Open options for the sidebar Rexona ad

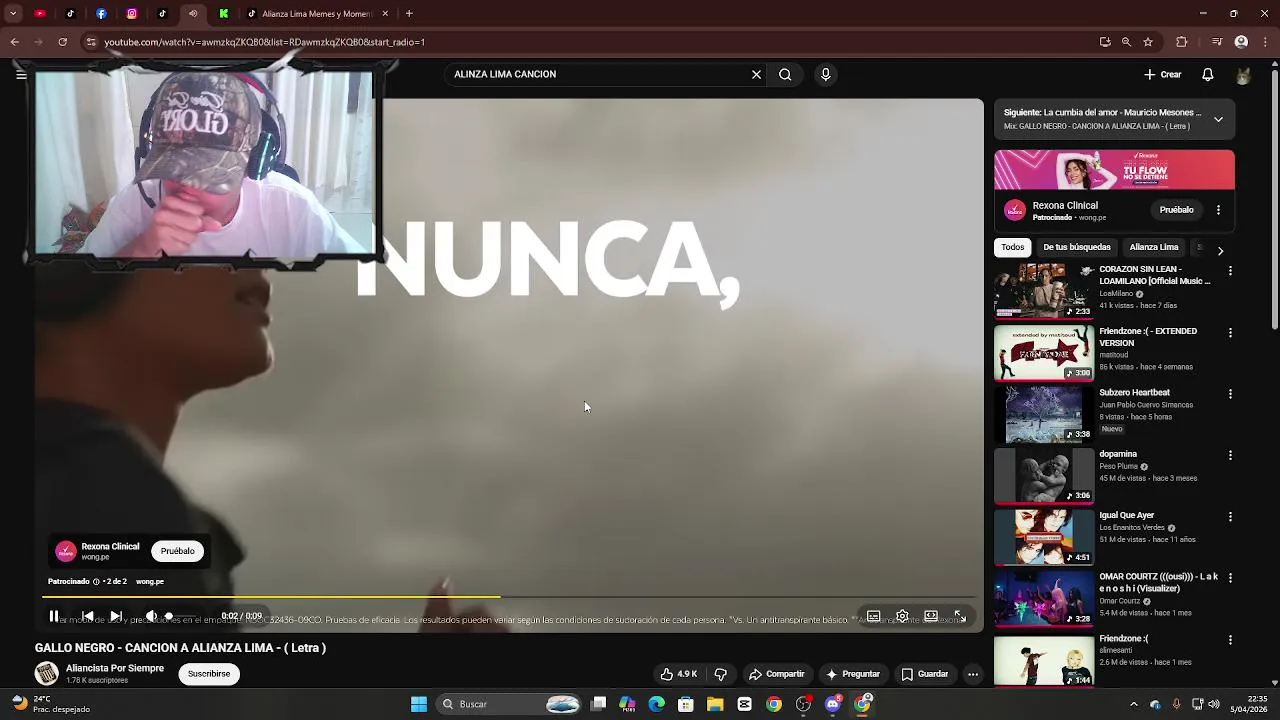(x=1218, y=210)
